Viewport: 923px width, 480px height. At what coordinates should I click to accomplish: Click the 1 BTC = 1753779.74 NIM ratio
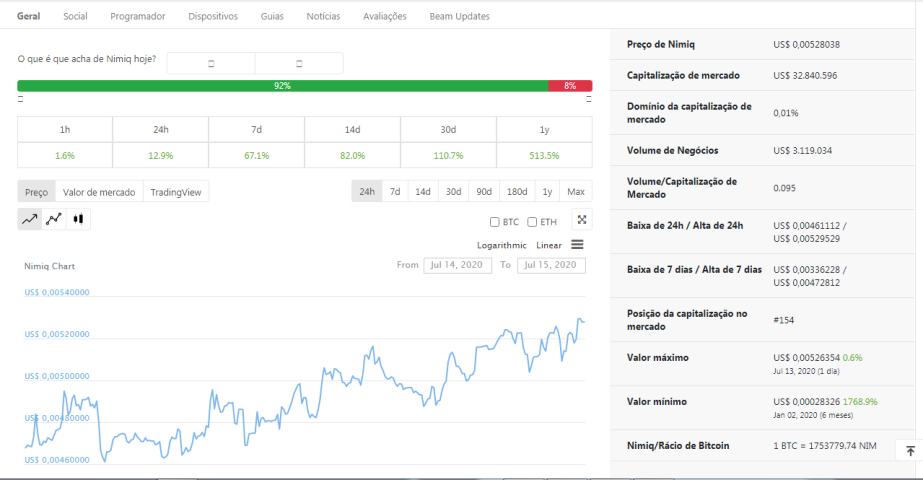[825, 446]
